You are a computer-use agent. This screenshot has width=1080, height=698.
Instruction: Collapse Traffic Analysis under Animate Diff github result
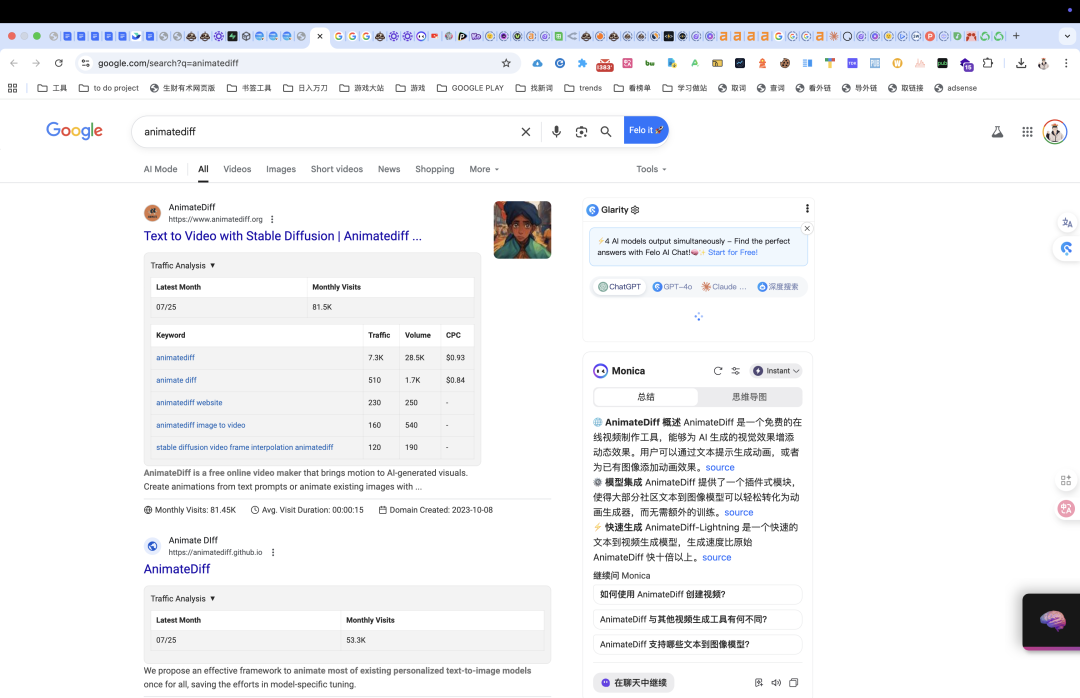point(183,598)
